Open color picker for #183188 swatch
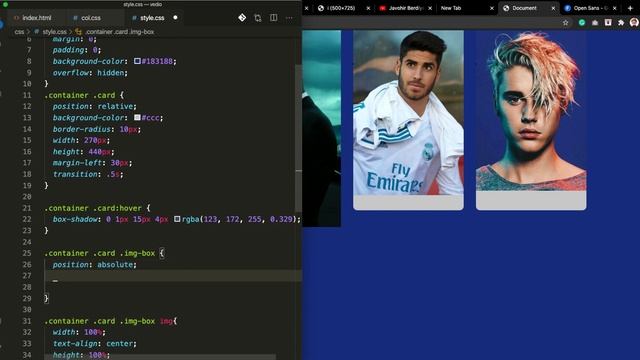 138,61
